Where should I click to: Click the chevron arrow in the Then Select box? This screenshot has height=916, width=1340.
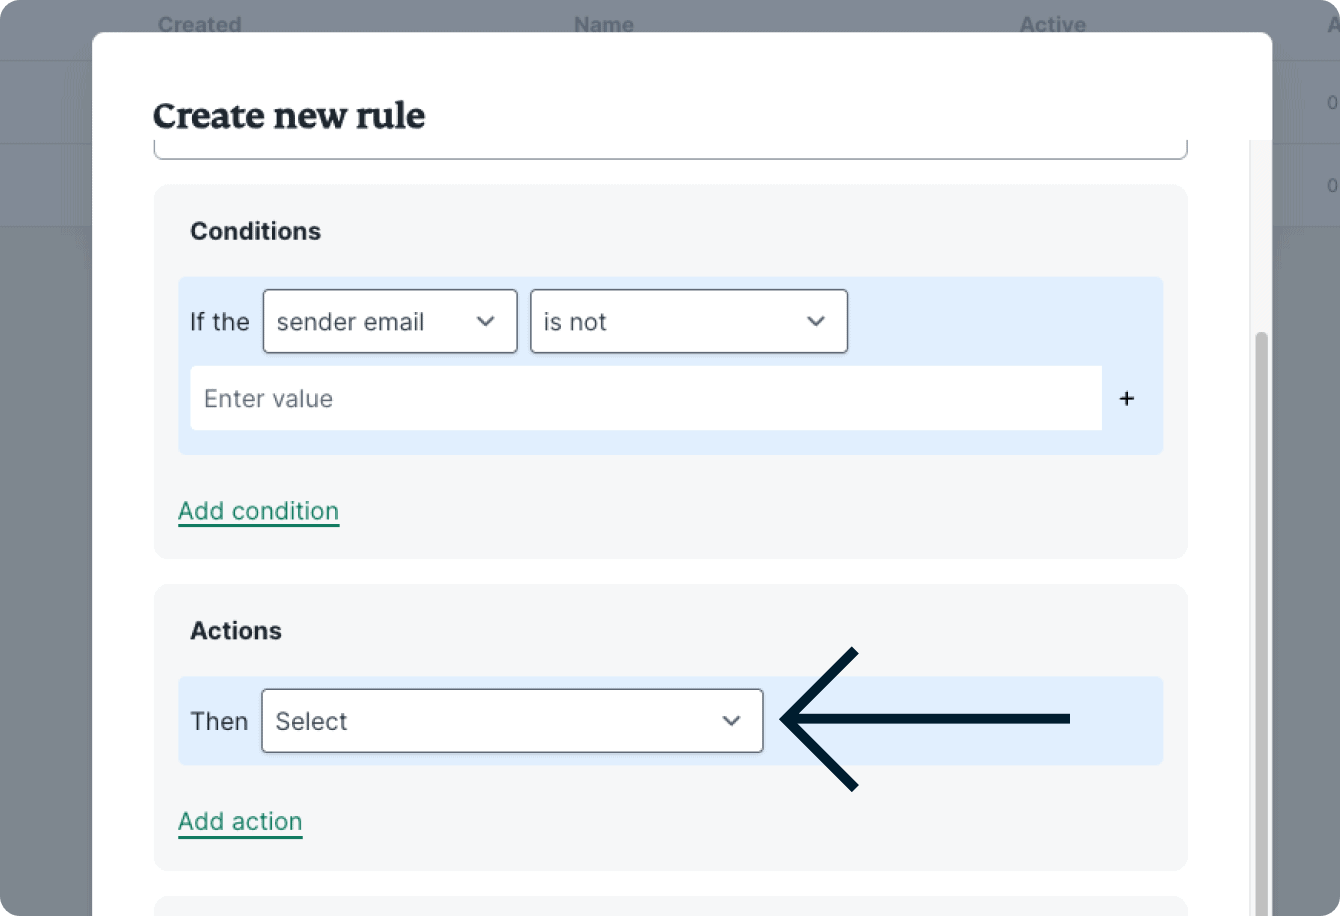click(732, 721)
